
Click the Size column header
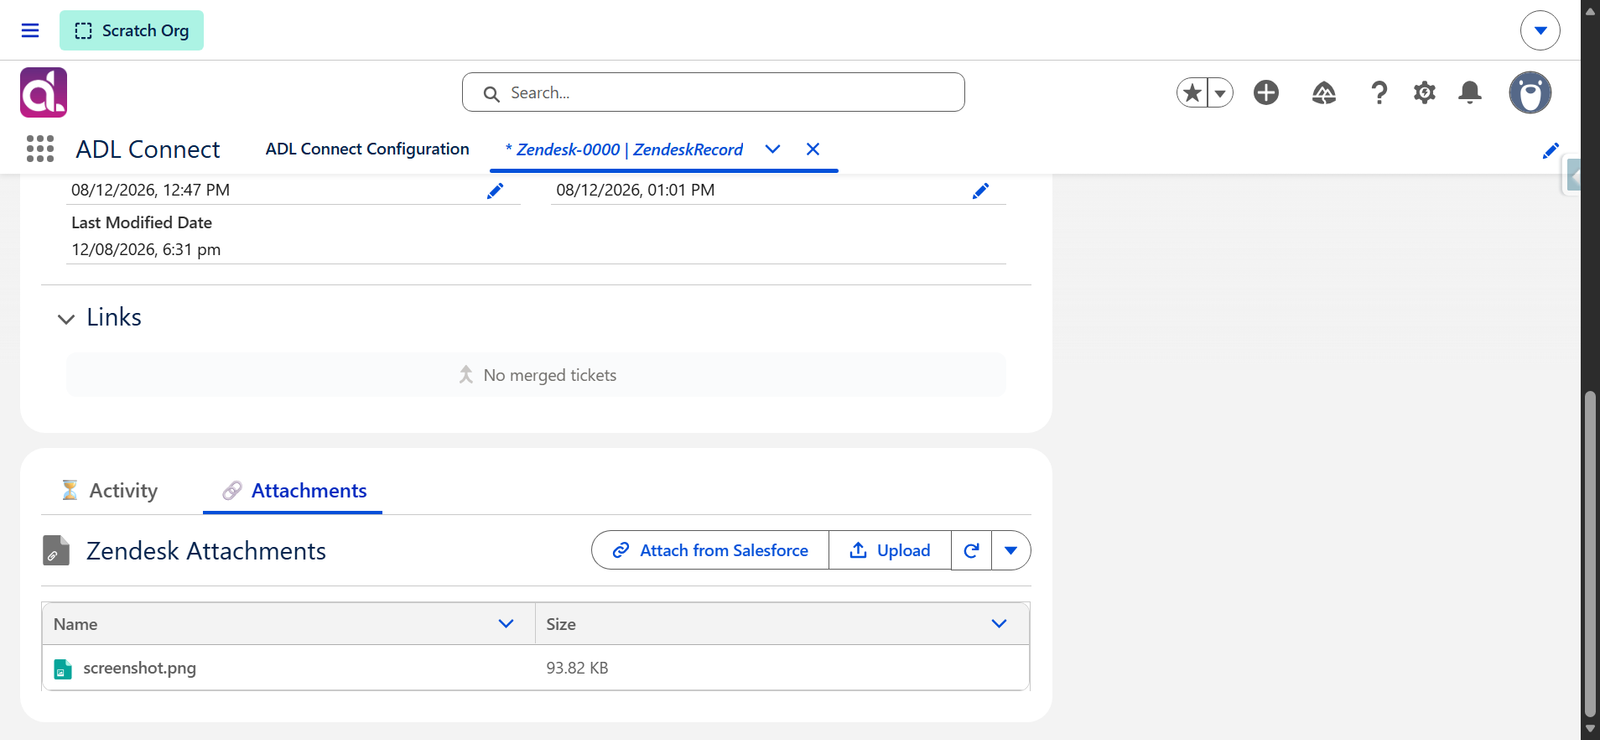[x=782, y=624]
